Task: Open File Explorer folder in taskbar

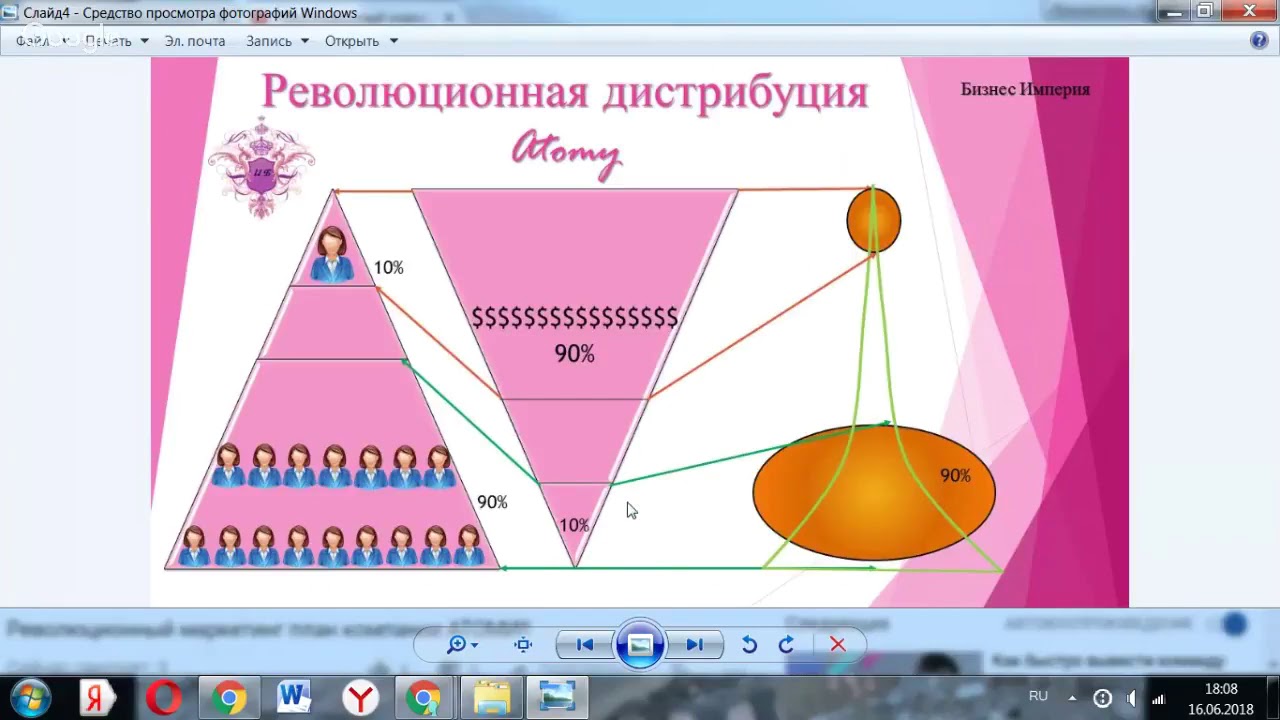Action: click(491, 698)
